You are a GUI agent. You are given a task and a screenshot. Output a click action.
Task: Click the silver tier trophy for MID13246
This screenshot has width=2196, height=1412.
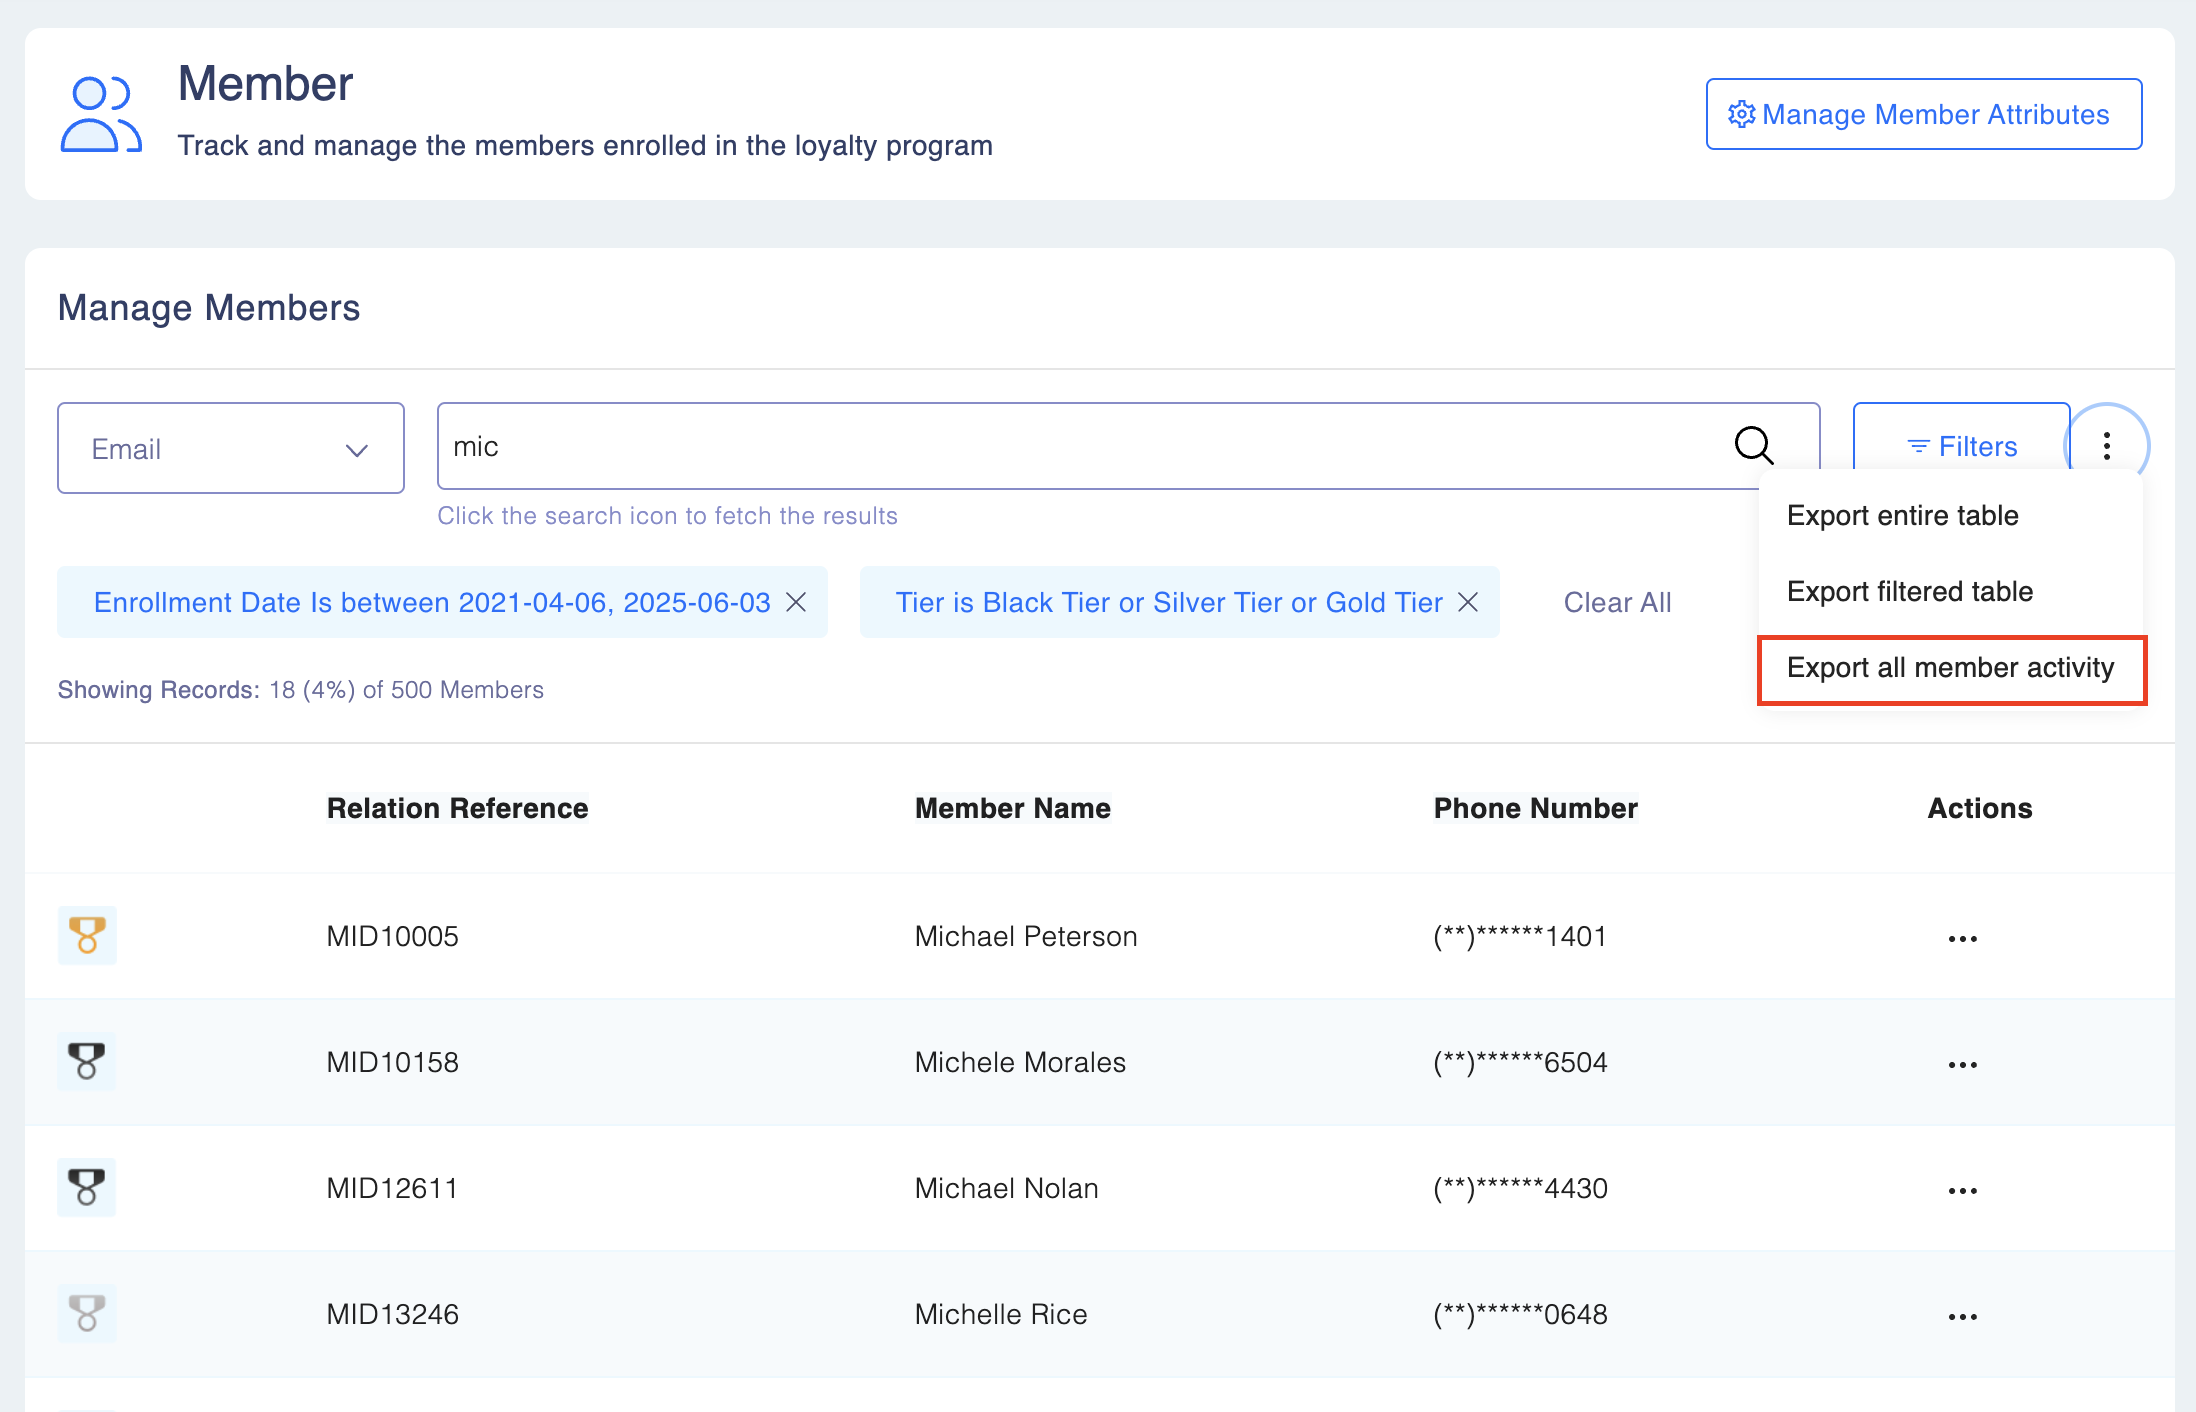coord(87,1313)
